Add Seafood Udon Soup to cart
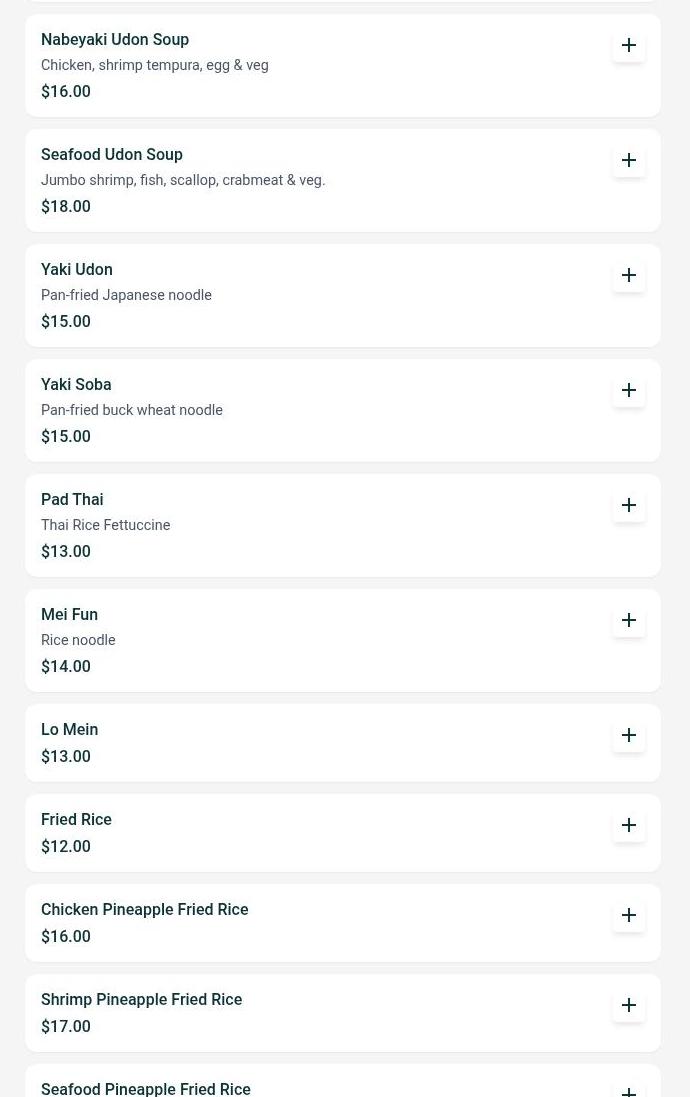 point(629,160)
